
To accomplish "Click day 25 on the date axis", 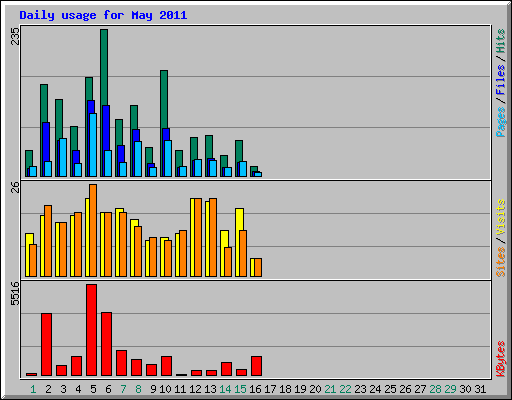I will coord(390,389).
